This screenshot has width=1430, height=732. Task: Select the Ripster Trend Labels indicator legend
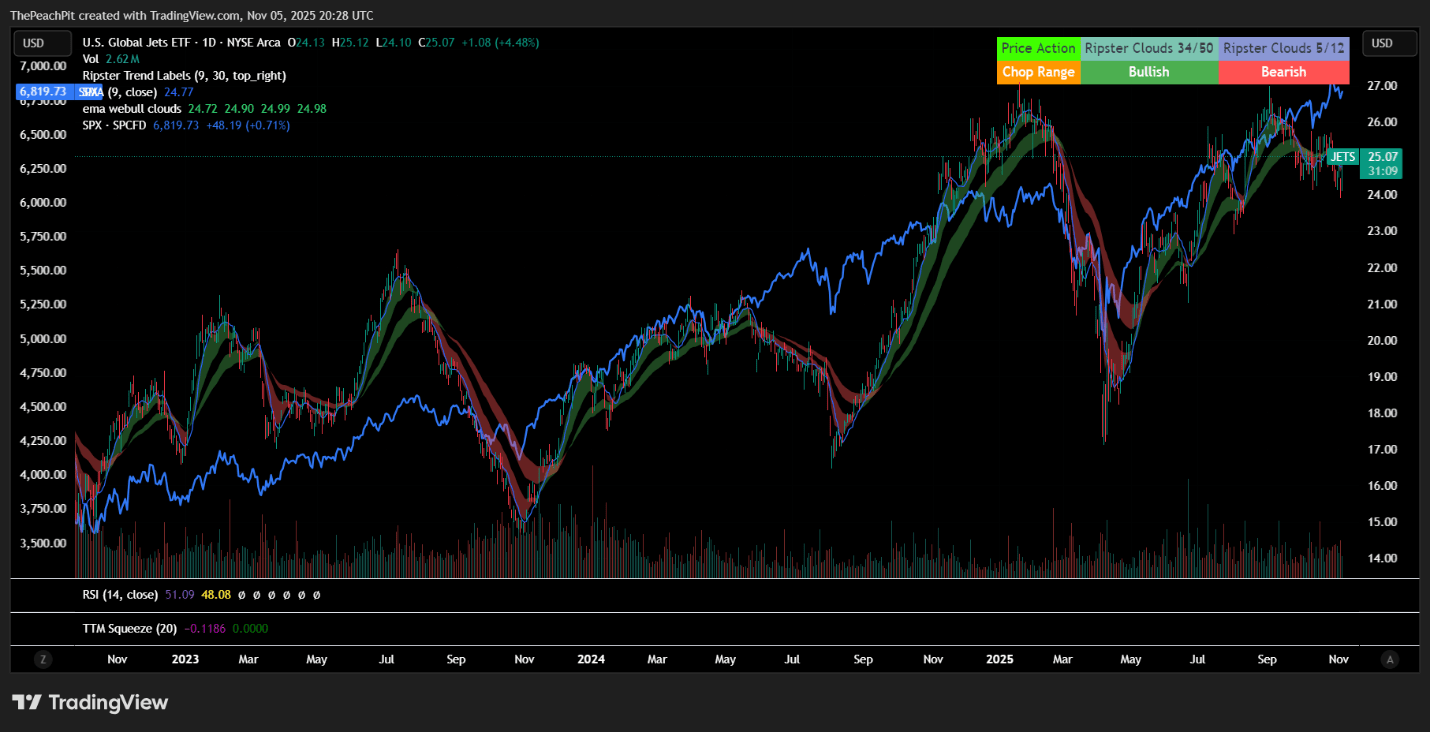click(184, 75)
